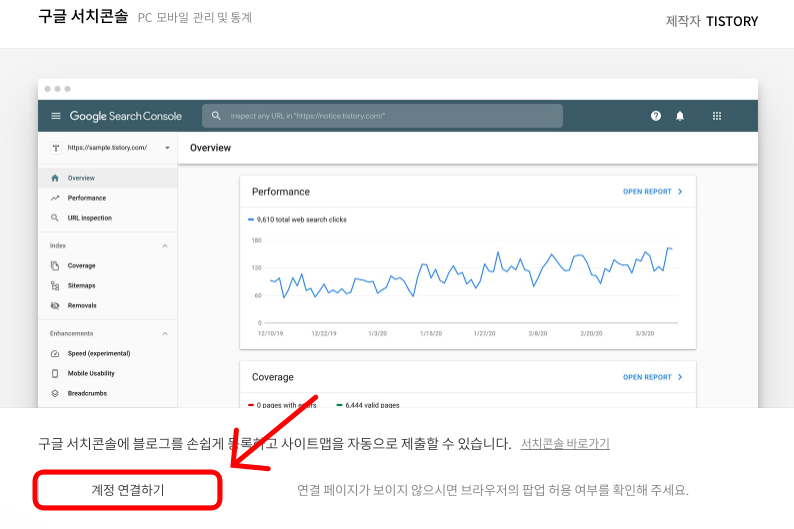
Task: Click the Performance clicks line chart
Action: (x=471, y=272)
